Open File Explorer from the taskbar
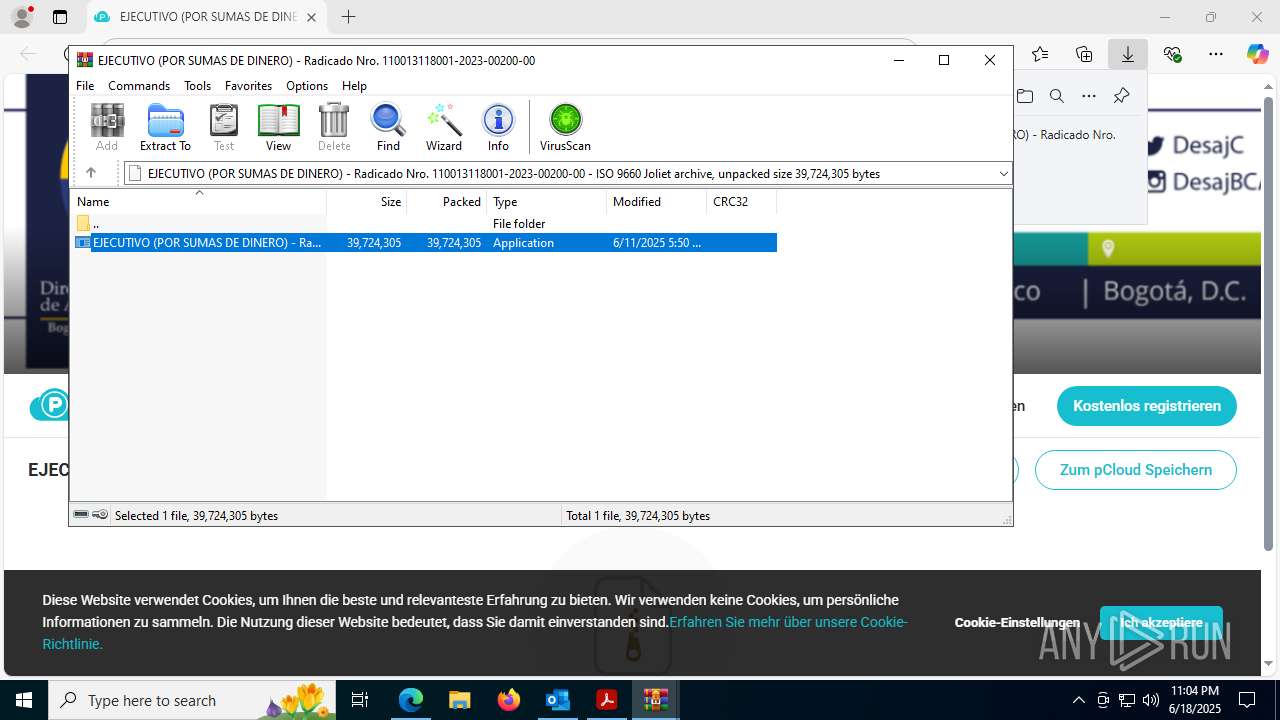The width and height of the screenshot is (1280, 720). (459, 700)
